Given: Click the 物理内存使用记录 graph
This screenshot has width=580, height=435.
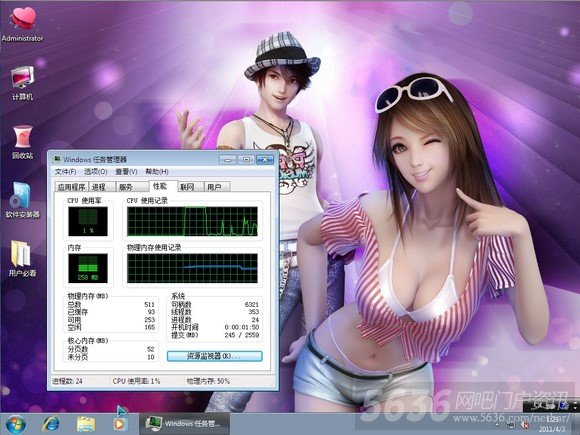Looking at the screenshot, I should [192, 268].
